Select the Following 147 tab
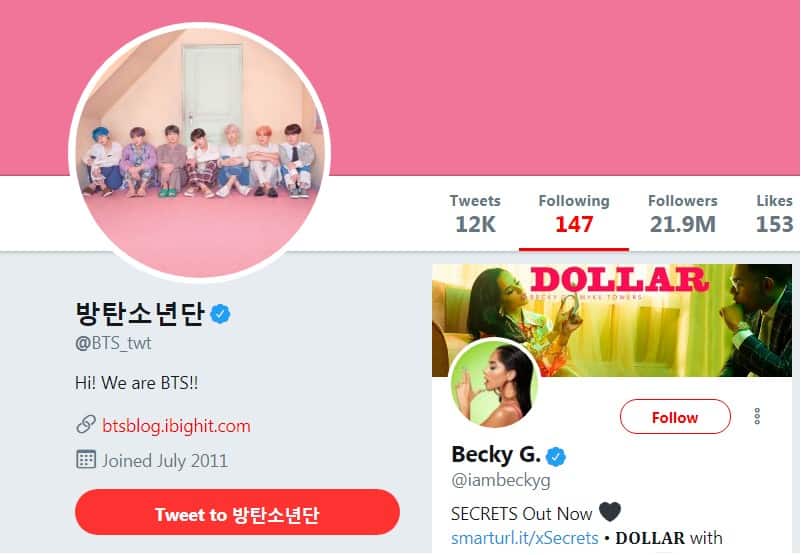801x555 pixels. [574, 214]
